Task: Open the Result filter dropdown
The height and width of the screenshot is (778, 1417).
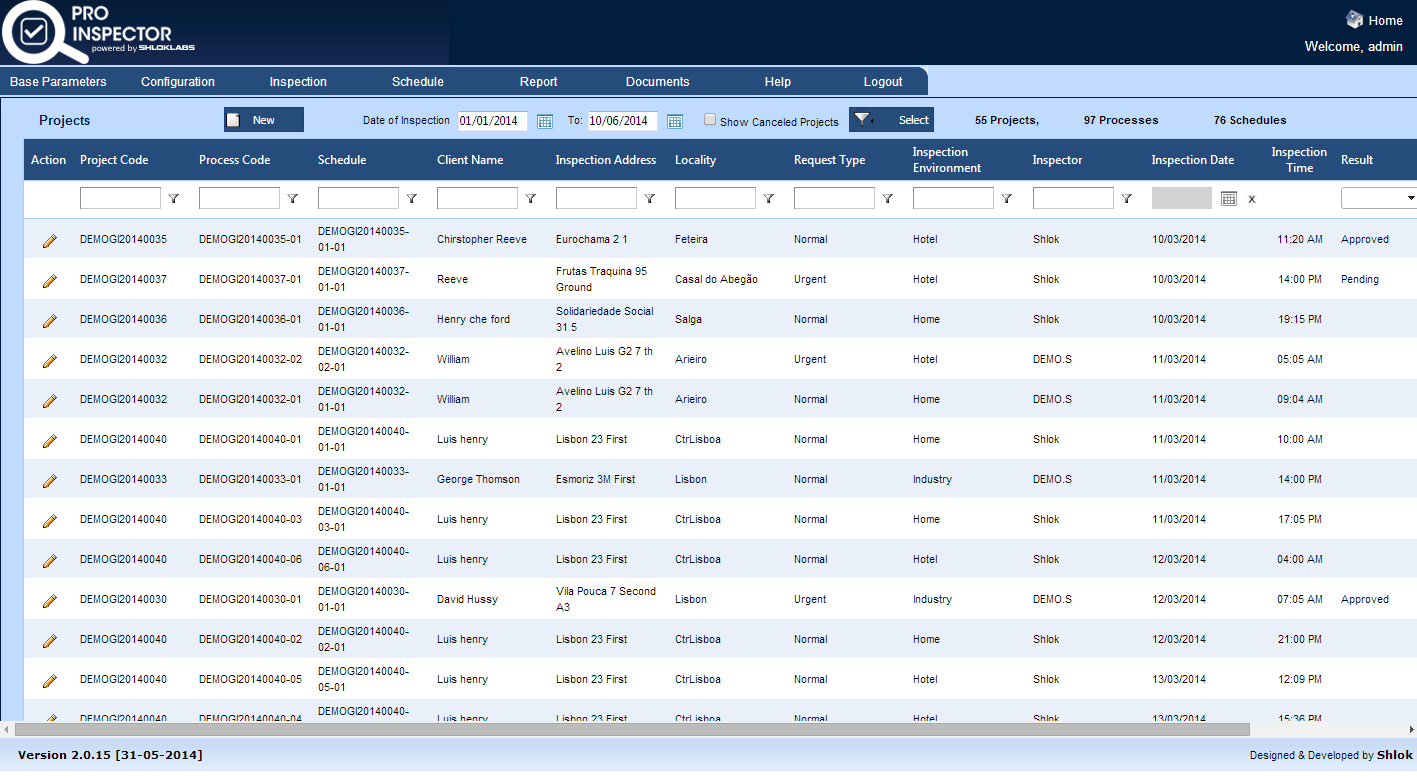Action: point(1379,199)
